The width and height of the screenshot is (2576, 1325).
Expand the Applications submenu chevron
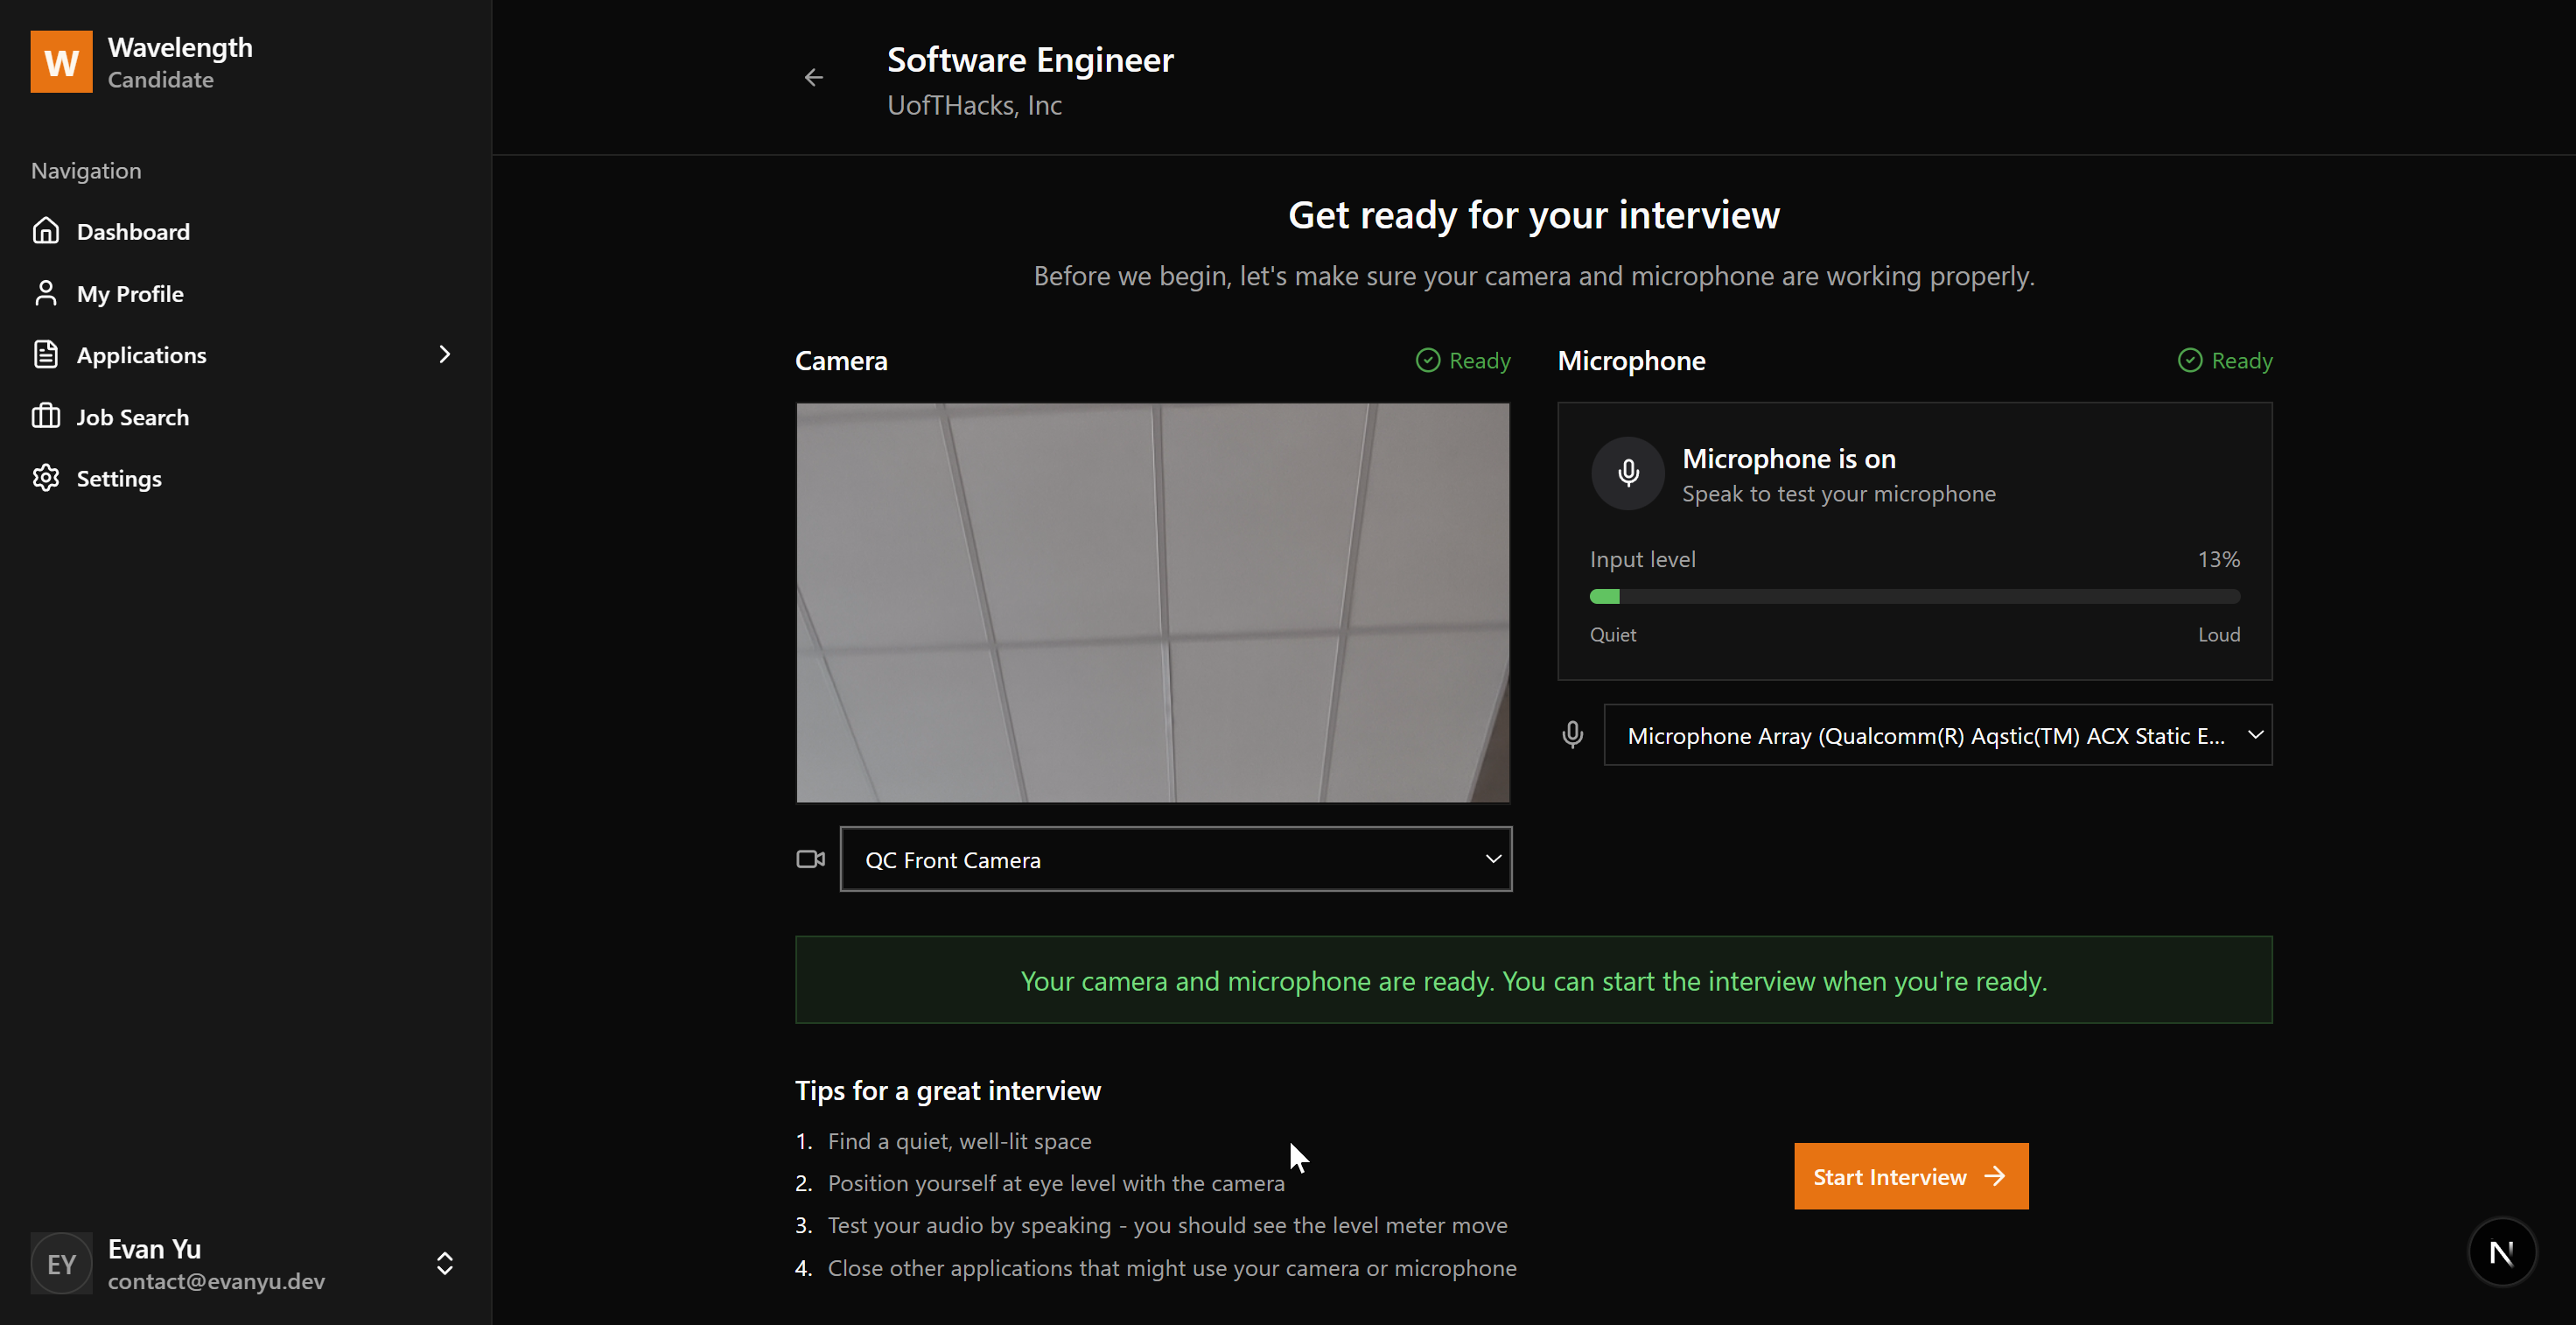click(x=445, y=354)
